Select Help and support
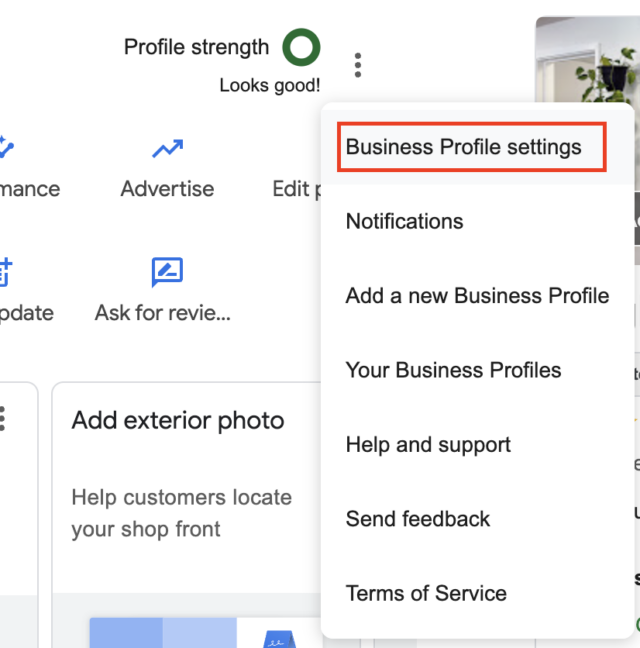Viewport: 640px width, 648px height. tap(428, 445)
